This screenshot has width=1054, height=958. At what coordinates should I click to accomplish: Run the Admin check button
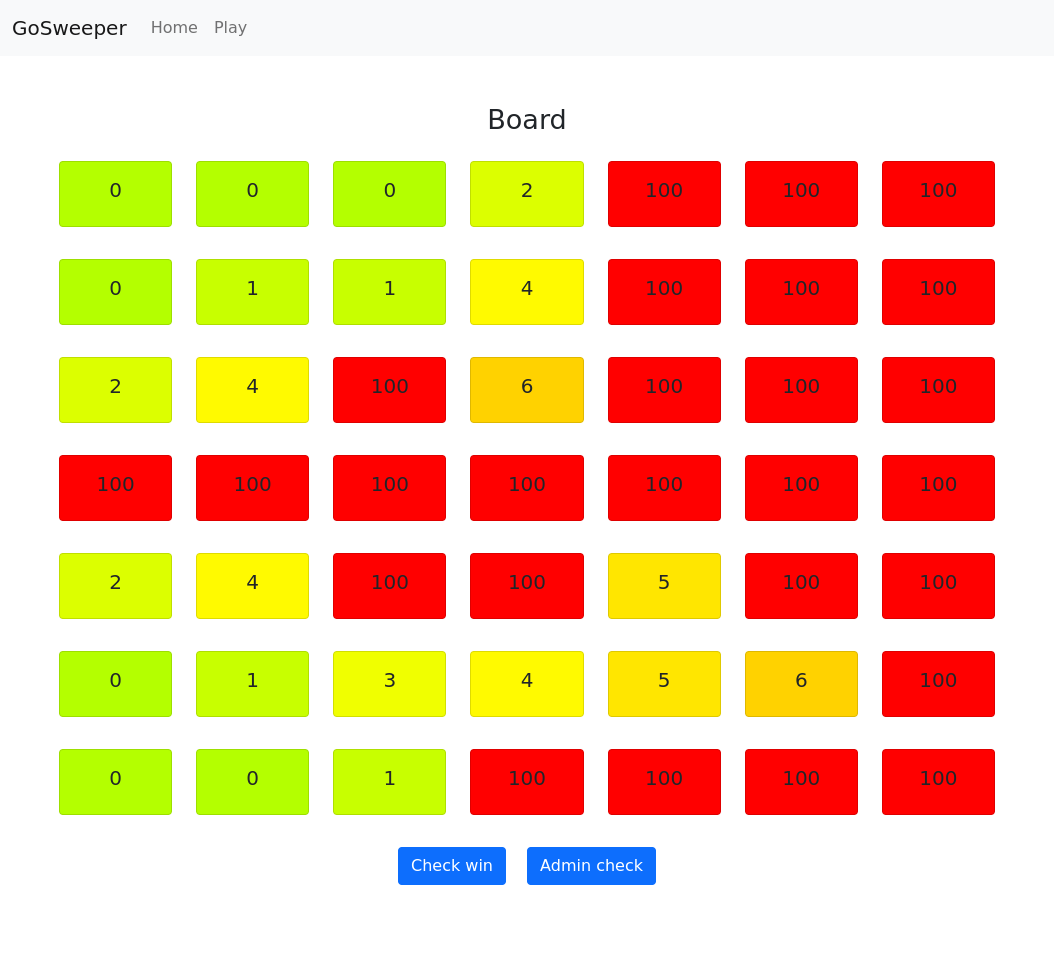click(591, 866)
